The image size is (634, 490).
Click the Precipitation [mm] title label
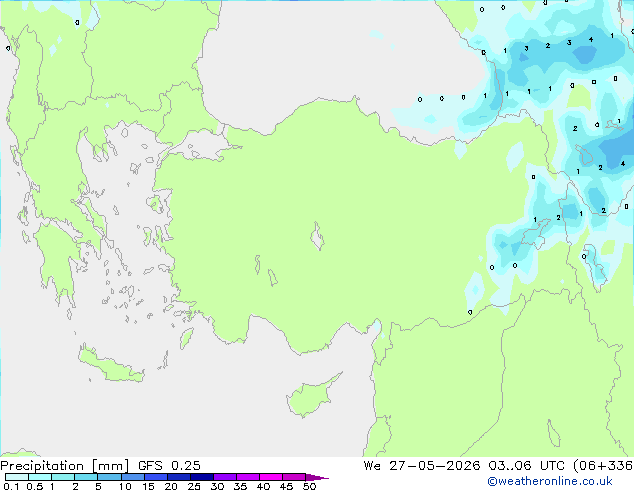click(x=65, y=466)
